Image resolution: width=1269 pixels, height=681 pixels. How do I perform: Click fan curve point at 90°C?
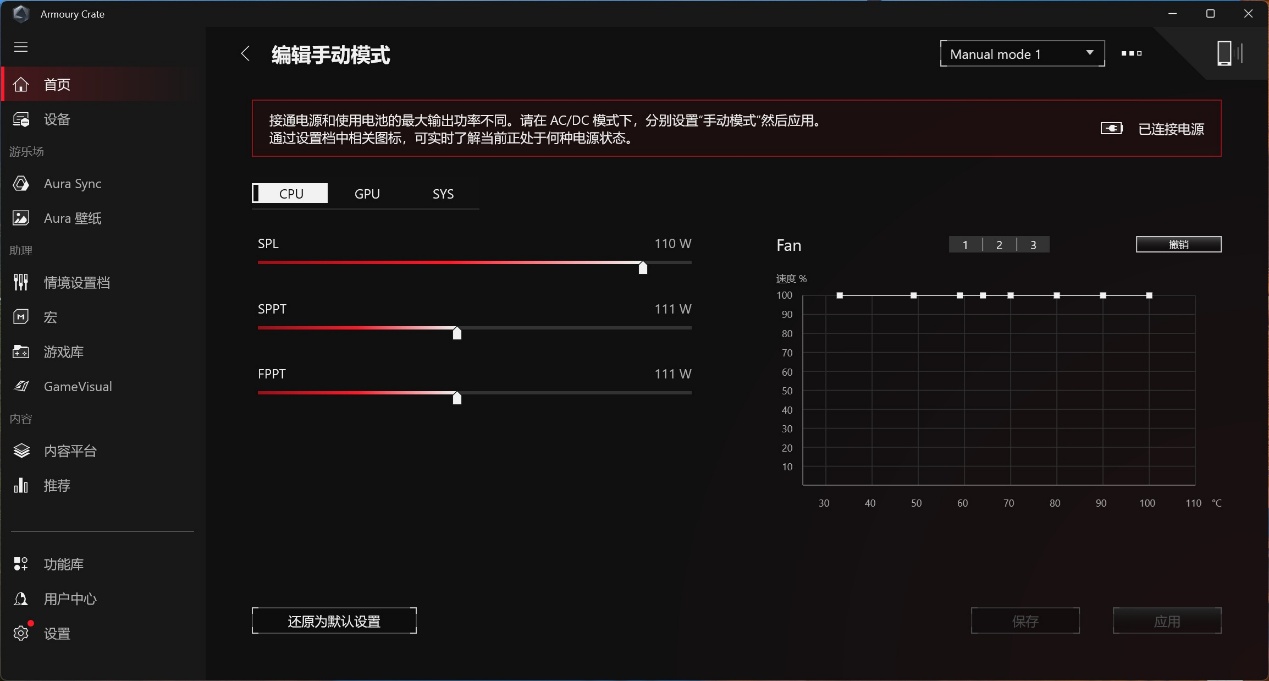coord(1103,295)
